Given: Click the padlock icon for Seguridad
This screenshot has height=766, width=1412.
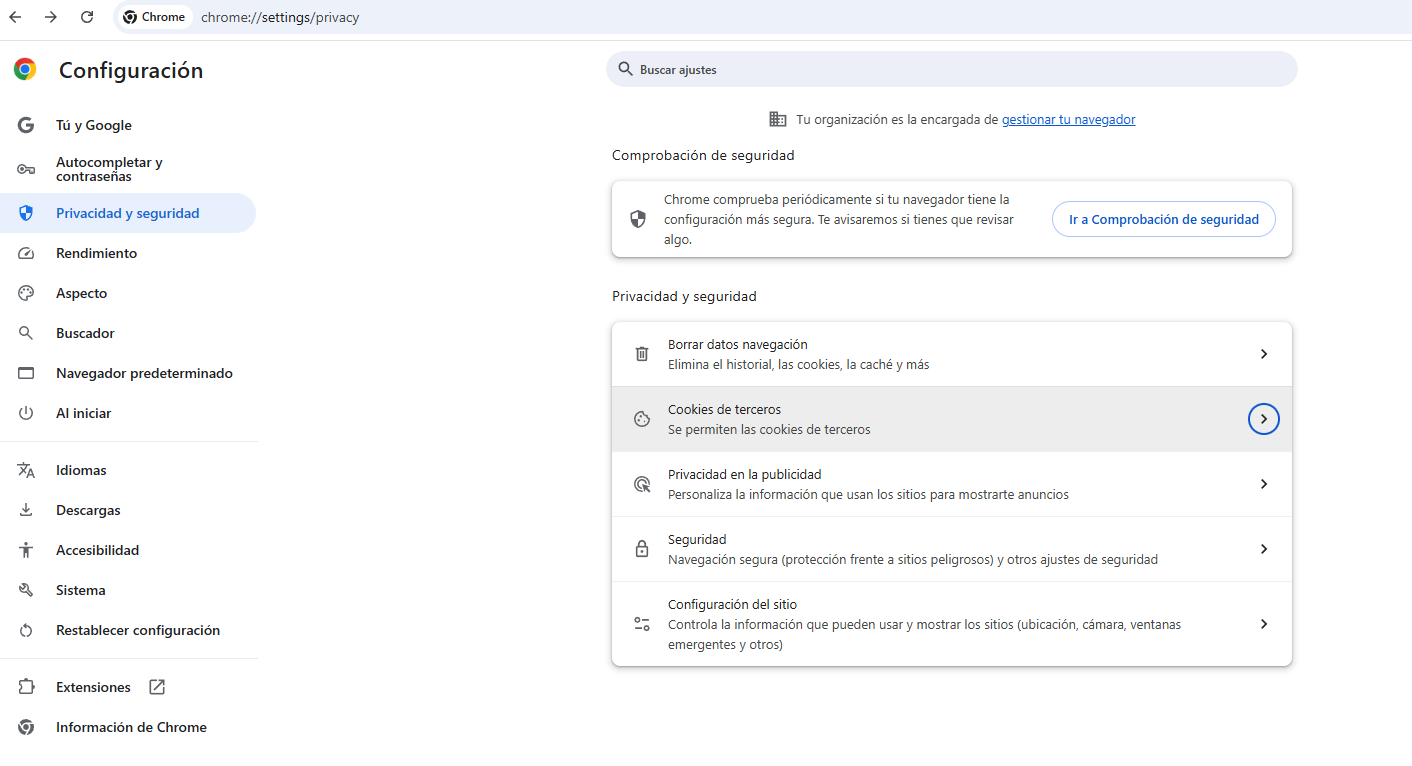Looking at the screenshot, I should point(642,549).
